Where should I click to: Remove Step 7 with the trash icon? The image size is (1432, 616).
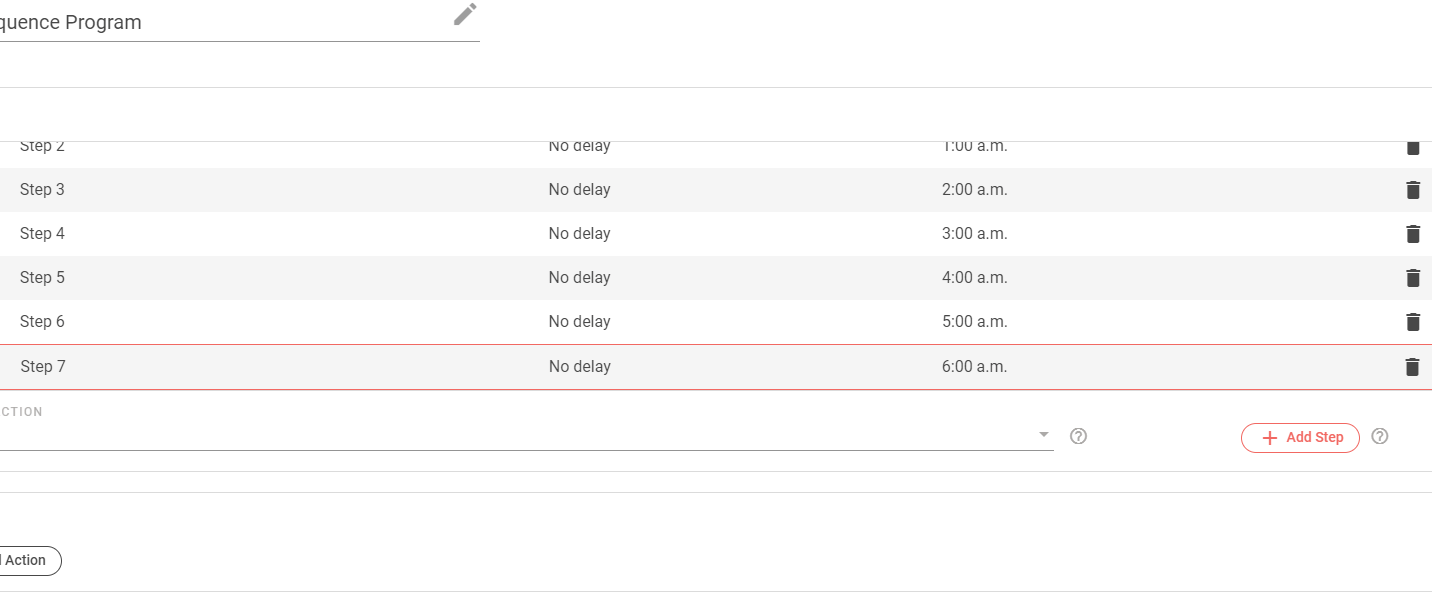pyautogui.click(x=1412, y=367)
